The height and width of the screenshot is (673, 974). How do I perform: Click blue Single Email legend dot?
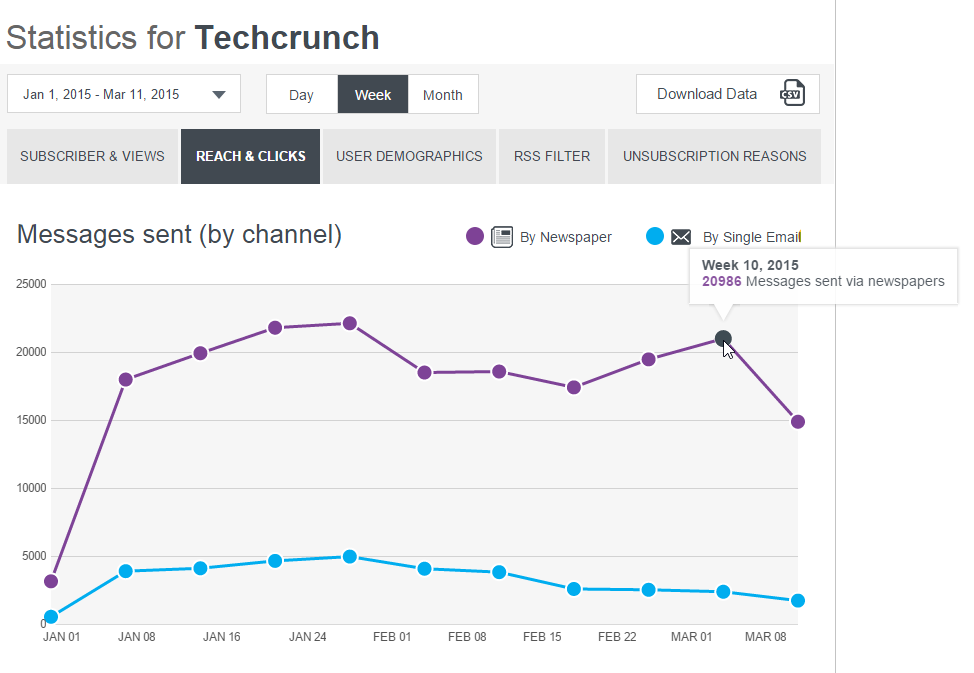[x=655, y=236]
